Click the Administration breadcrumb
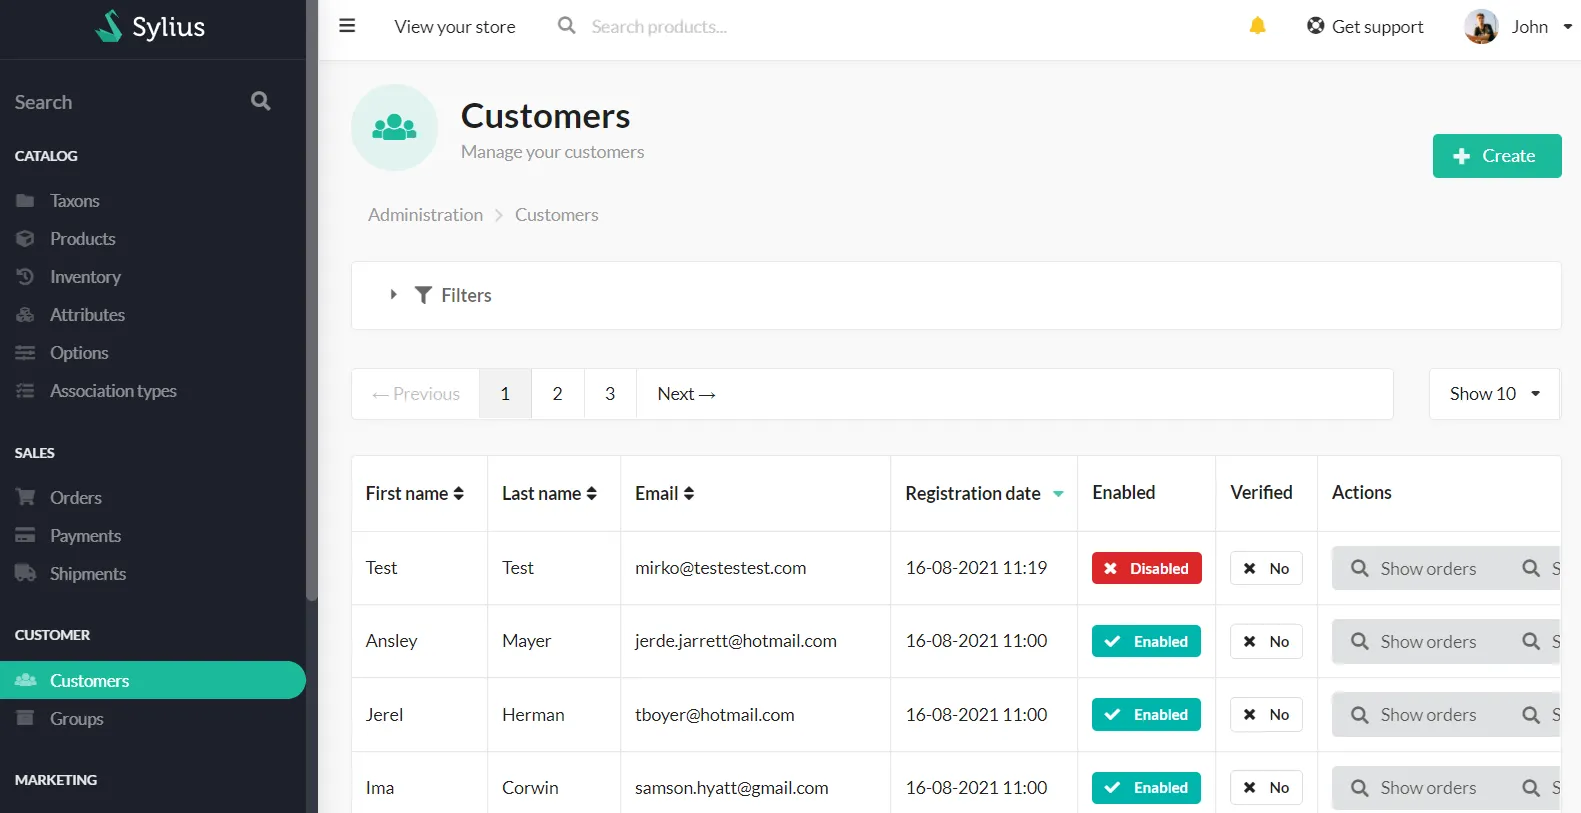This screenshot has height=813, width=1581. pyautogui.click(x=425, y=215)
